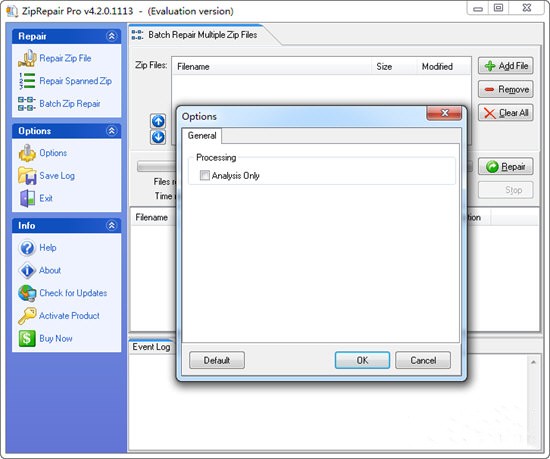Maximize the ZipRepair Pro window
This screenshot has width=550, height=459.
click(x=498, y=8)
